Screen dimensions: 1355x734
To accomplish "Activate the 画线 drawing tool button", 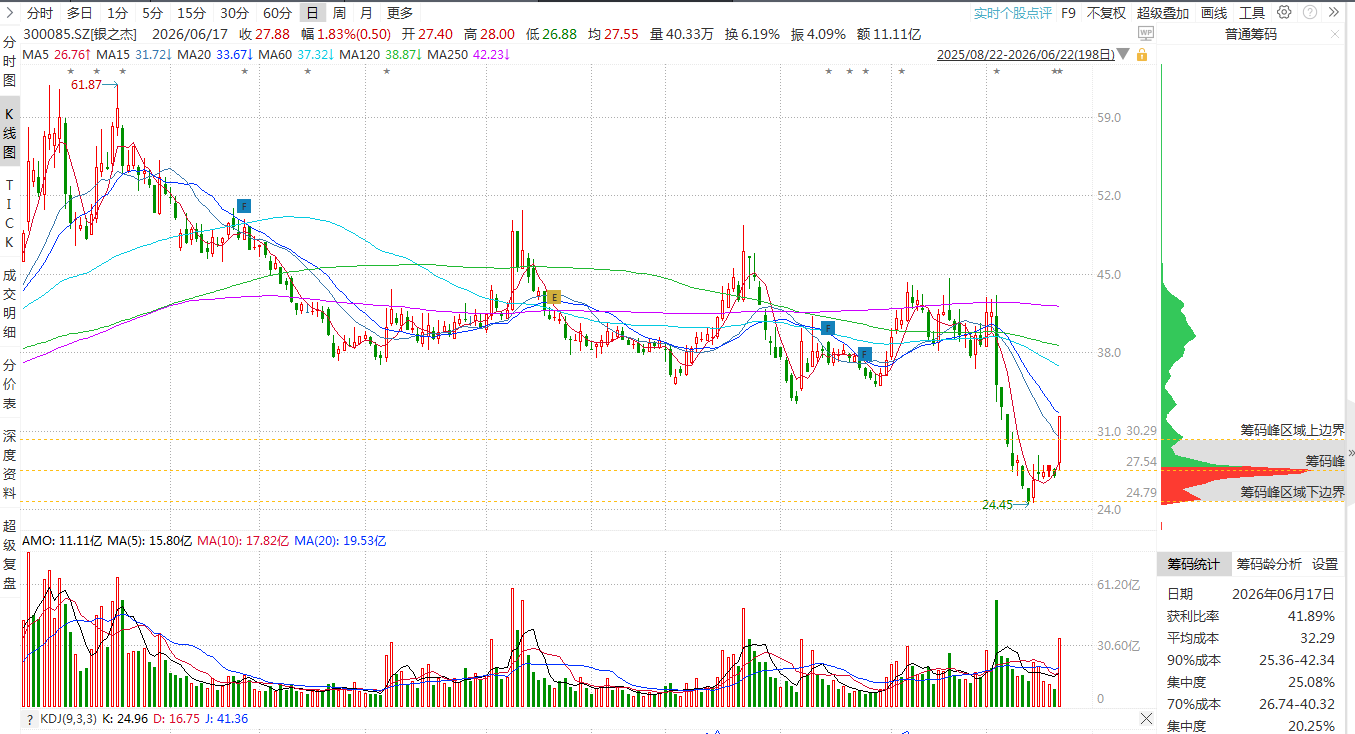I will [1214, 13].
